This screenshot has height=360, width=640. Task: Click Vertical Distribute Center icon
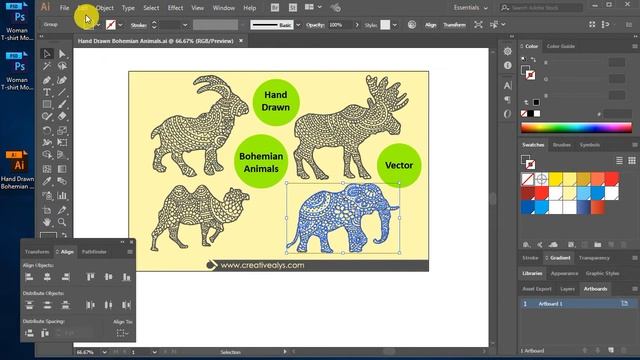click(47, 305)
